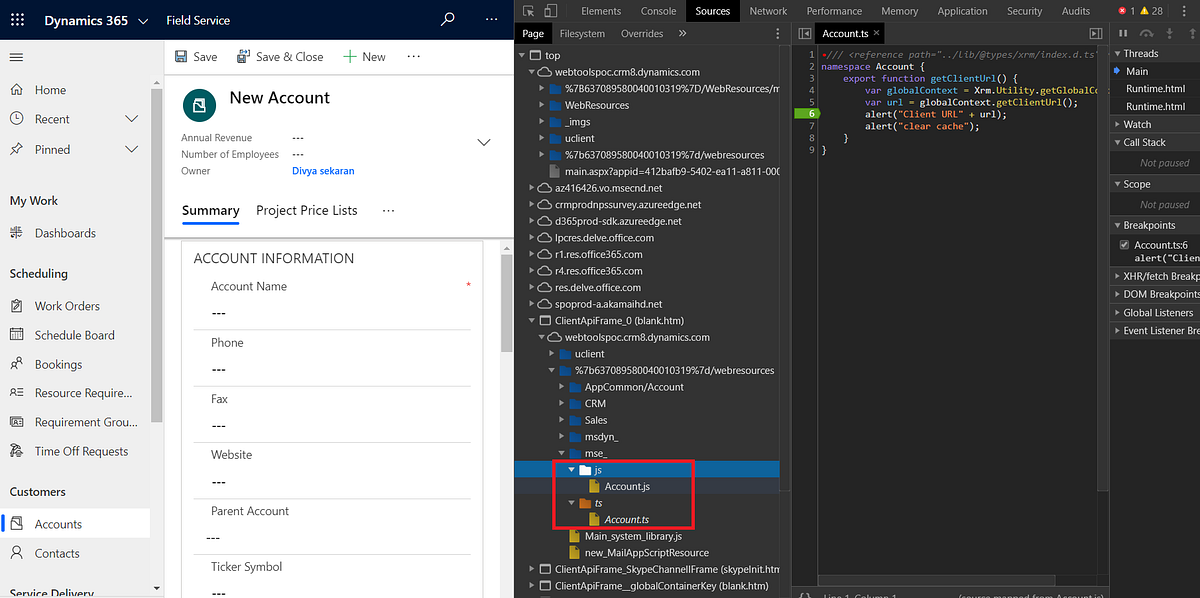Viewport: 1200px width, 598px height.
Task: Open search in the Dynamics 365 header
Action: 447,19
